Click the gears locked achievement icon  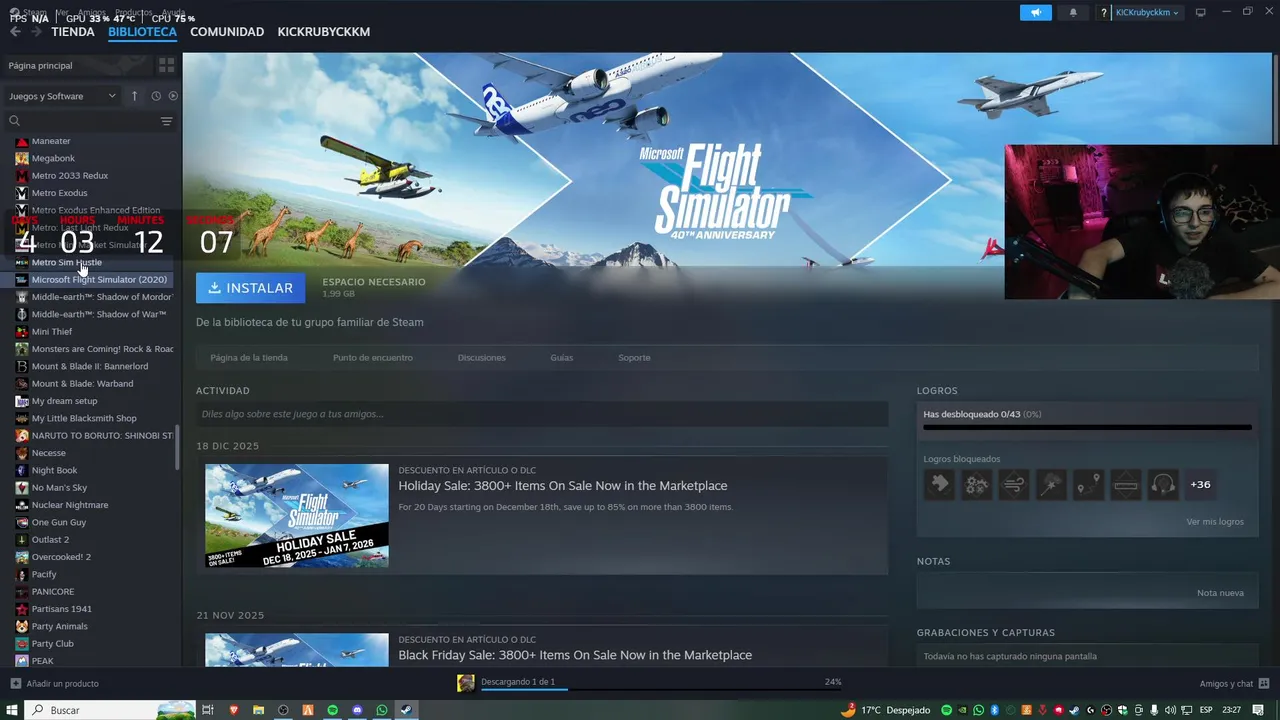pos(977,485)
